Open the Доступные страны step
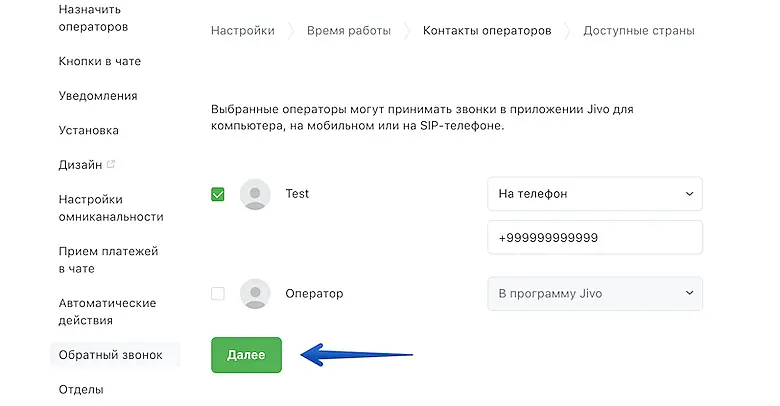780x406 pixels. click(x=638, y=31)
